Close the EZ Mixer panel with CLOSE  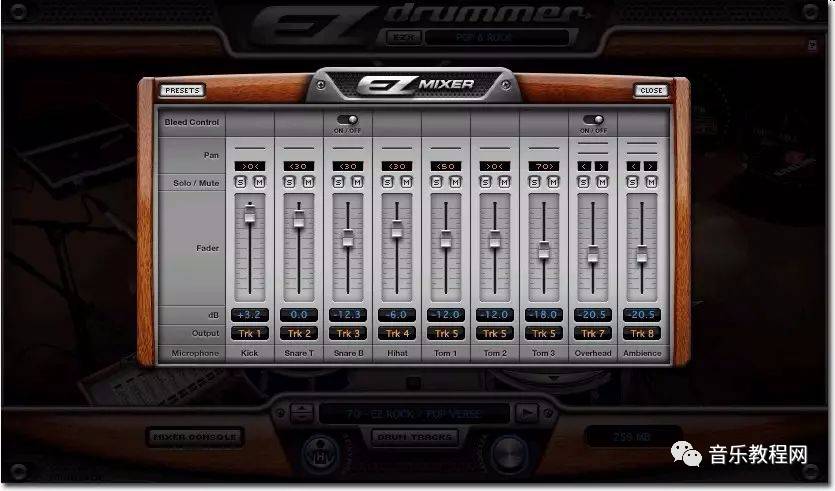(x=651, y=91)
